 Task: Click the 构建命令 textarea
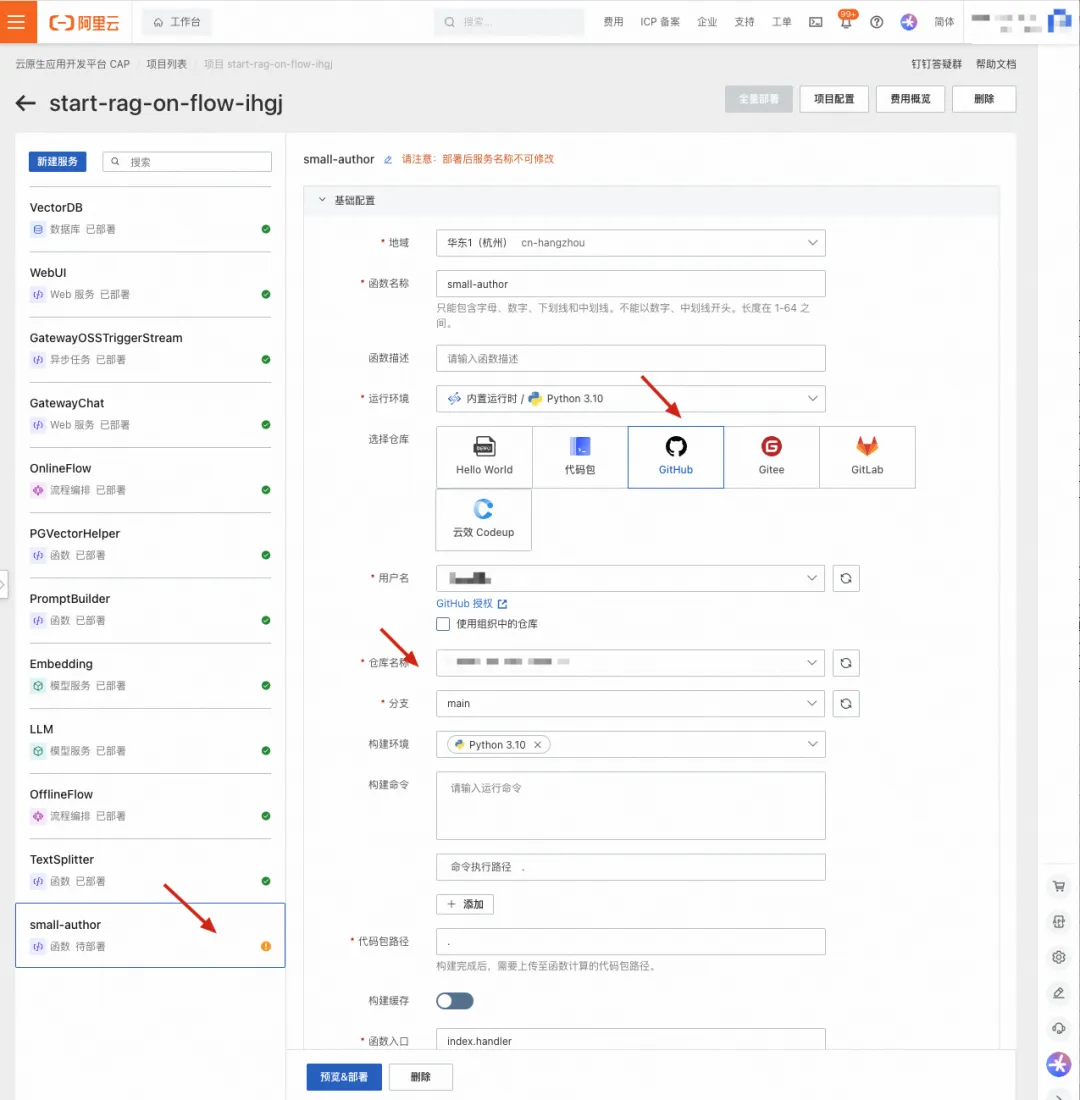click(631, 805)
